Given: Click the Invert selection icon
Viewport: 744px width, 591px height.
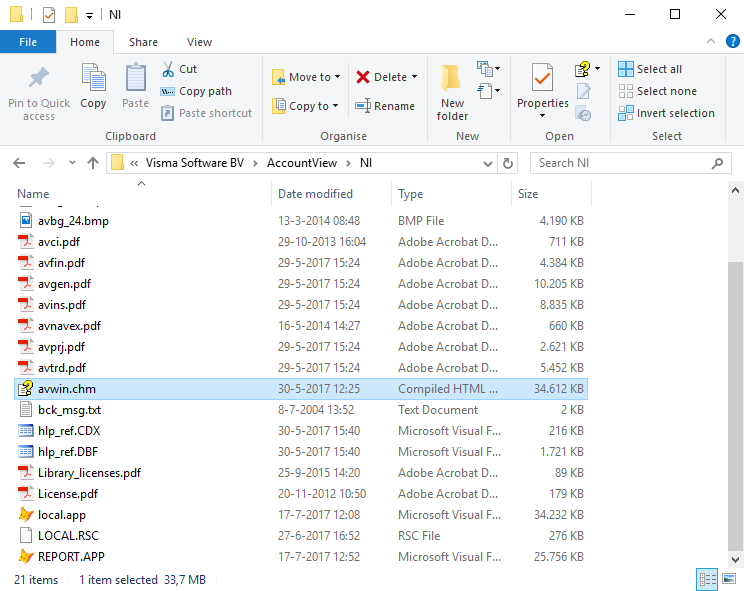Looking at the screenshot, I should [x=626, y=113].
